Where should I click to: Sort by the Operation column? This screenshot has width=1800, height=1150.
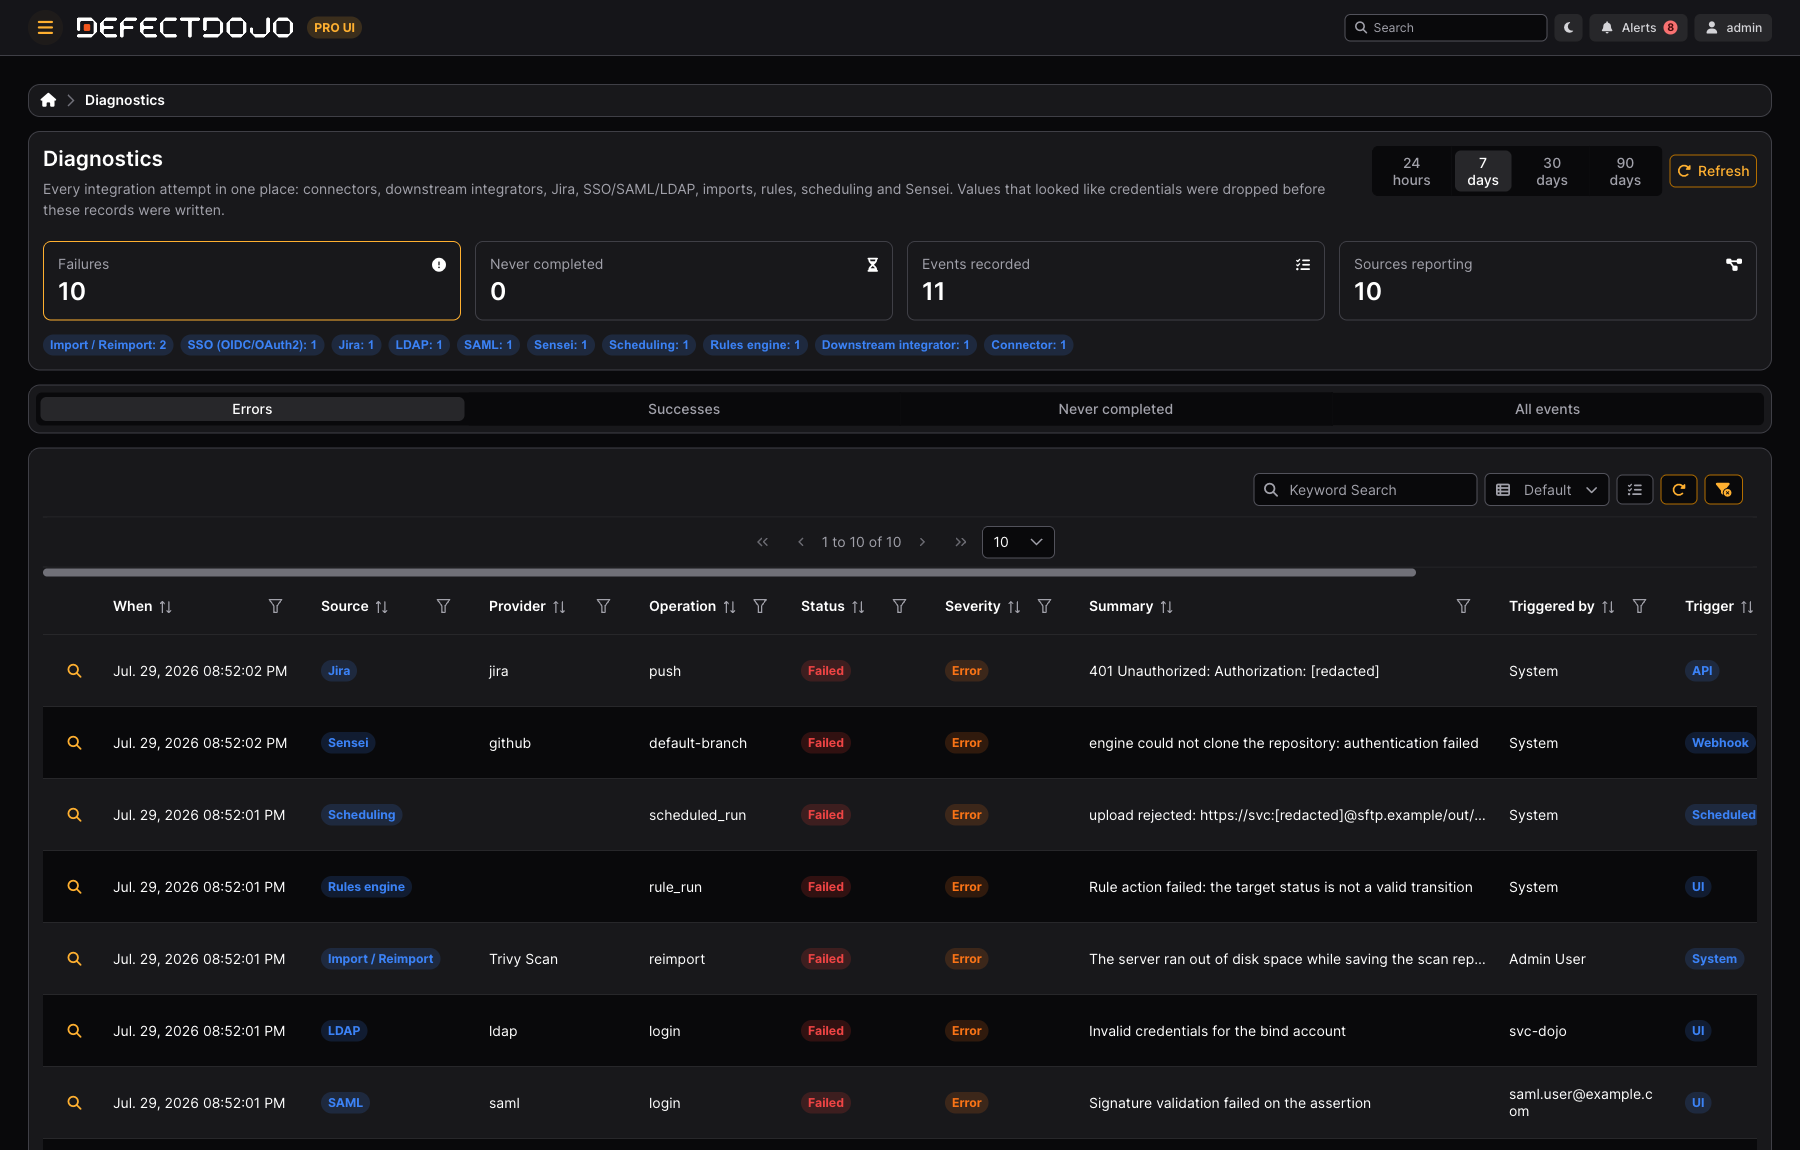tap(730, 607)
